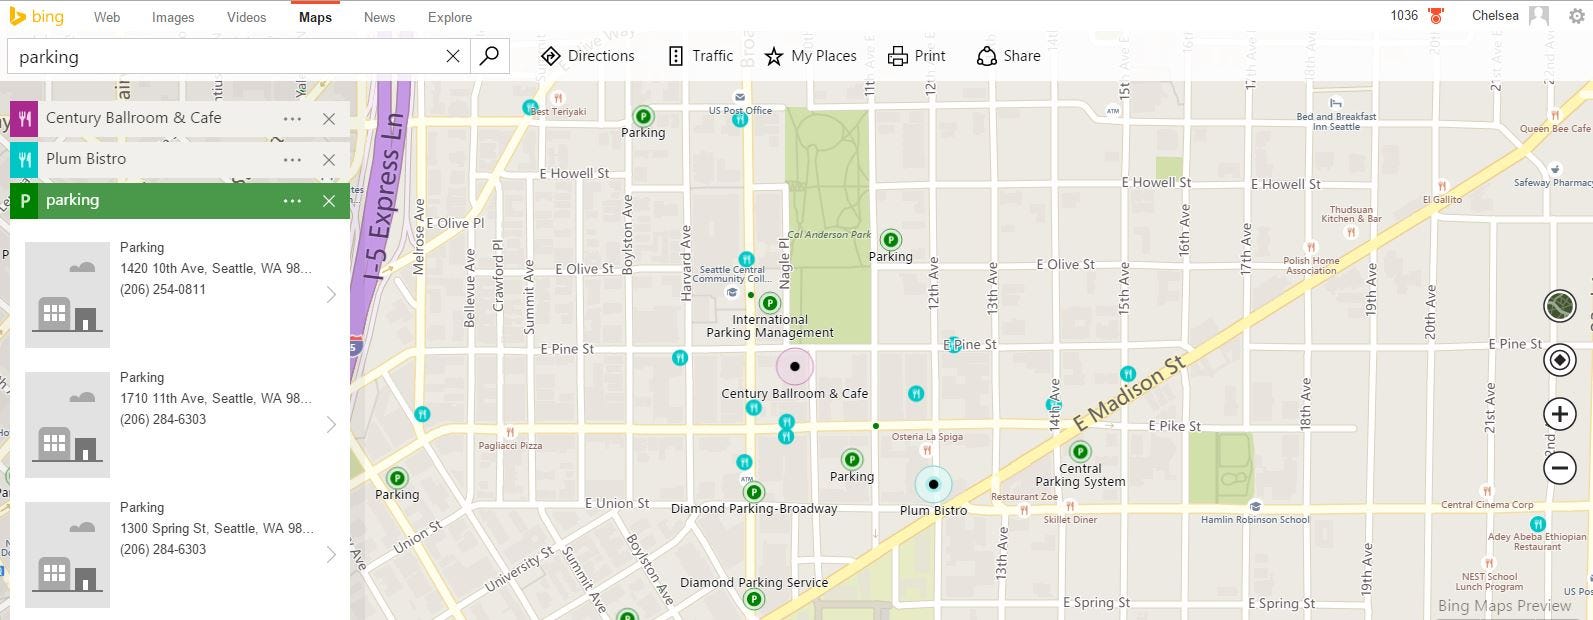Screen dimensions: 1593x620
Task: Click Hamlin Robinson School label
Action: (1255, 519)
